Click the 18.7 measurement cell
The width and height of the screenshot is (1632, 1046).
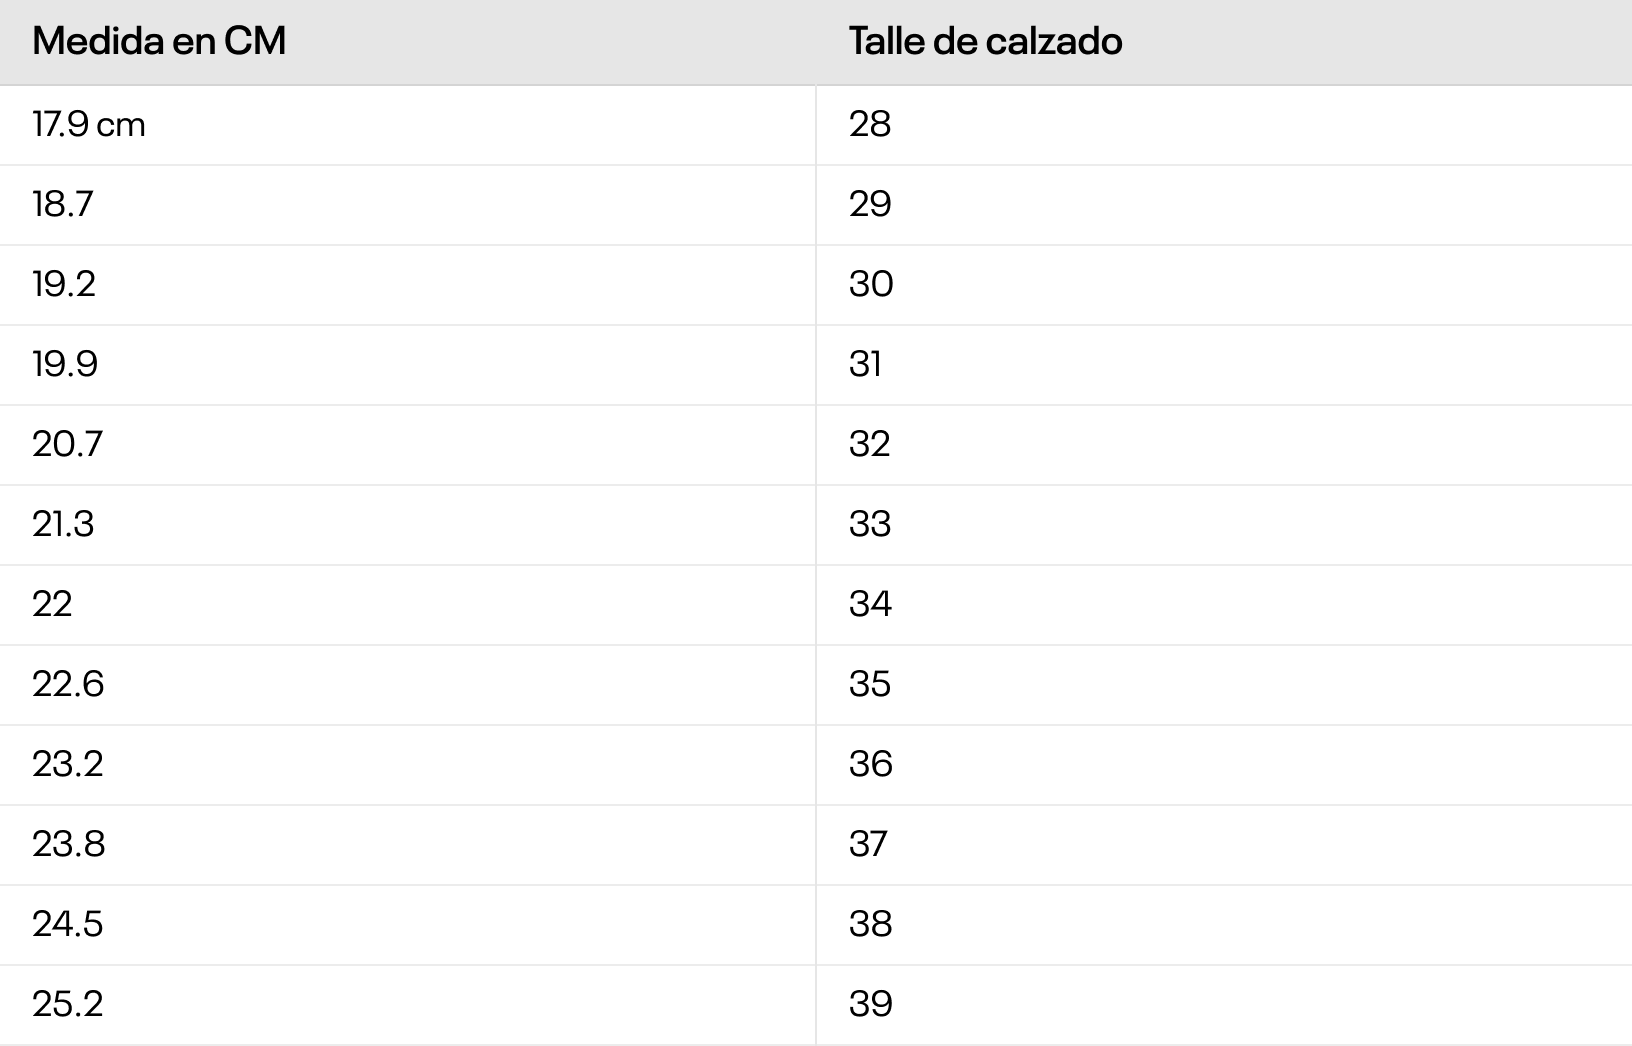[x=63, y=204]
